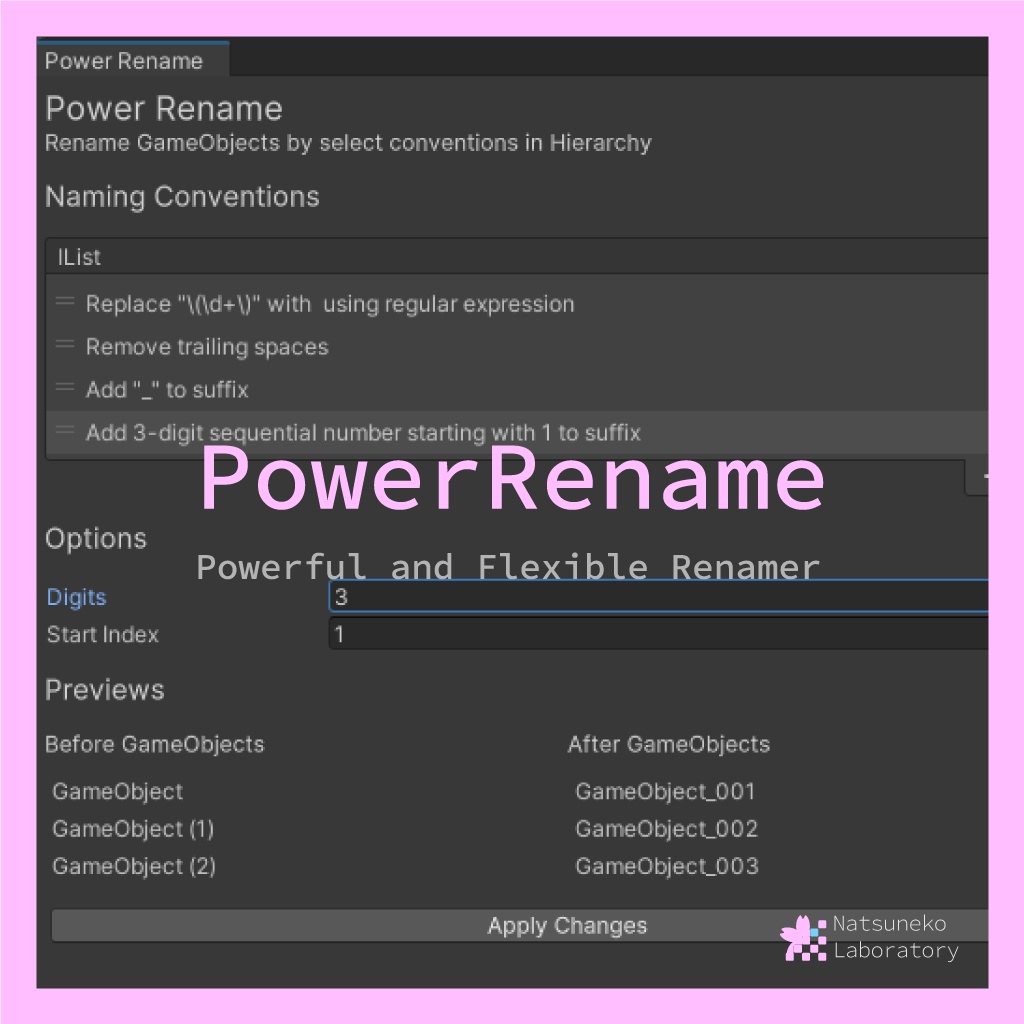Select the Power Rename window tab
The height and width of the screenshot is (1024, 1024).
coord(133,60)
